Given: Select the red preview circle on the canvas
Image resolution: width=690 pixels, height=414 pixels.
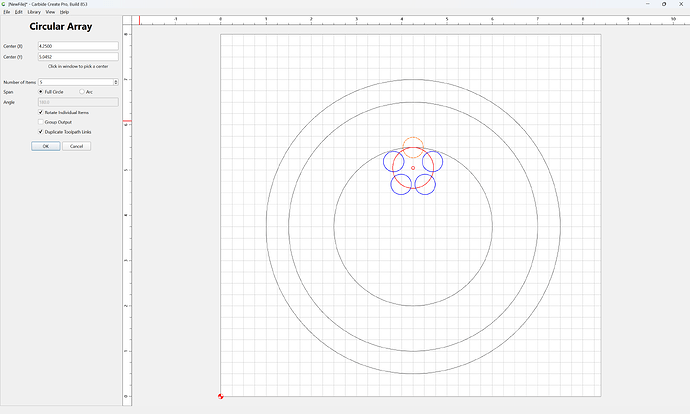Looking at the screenshot, I should coord(413,168).
